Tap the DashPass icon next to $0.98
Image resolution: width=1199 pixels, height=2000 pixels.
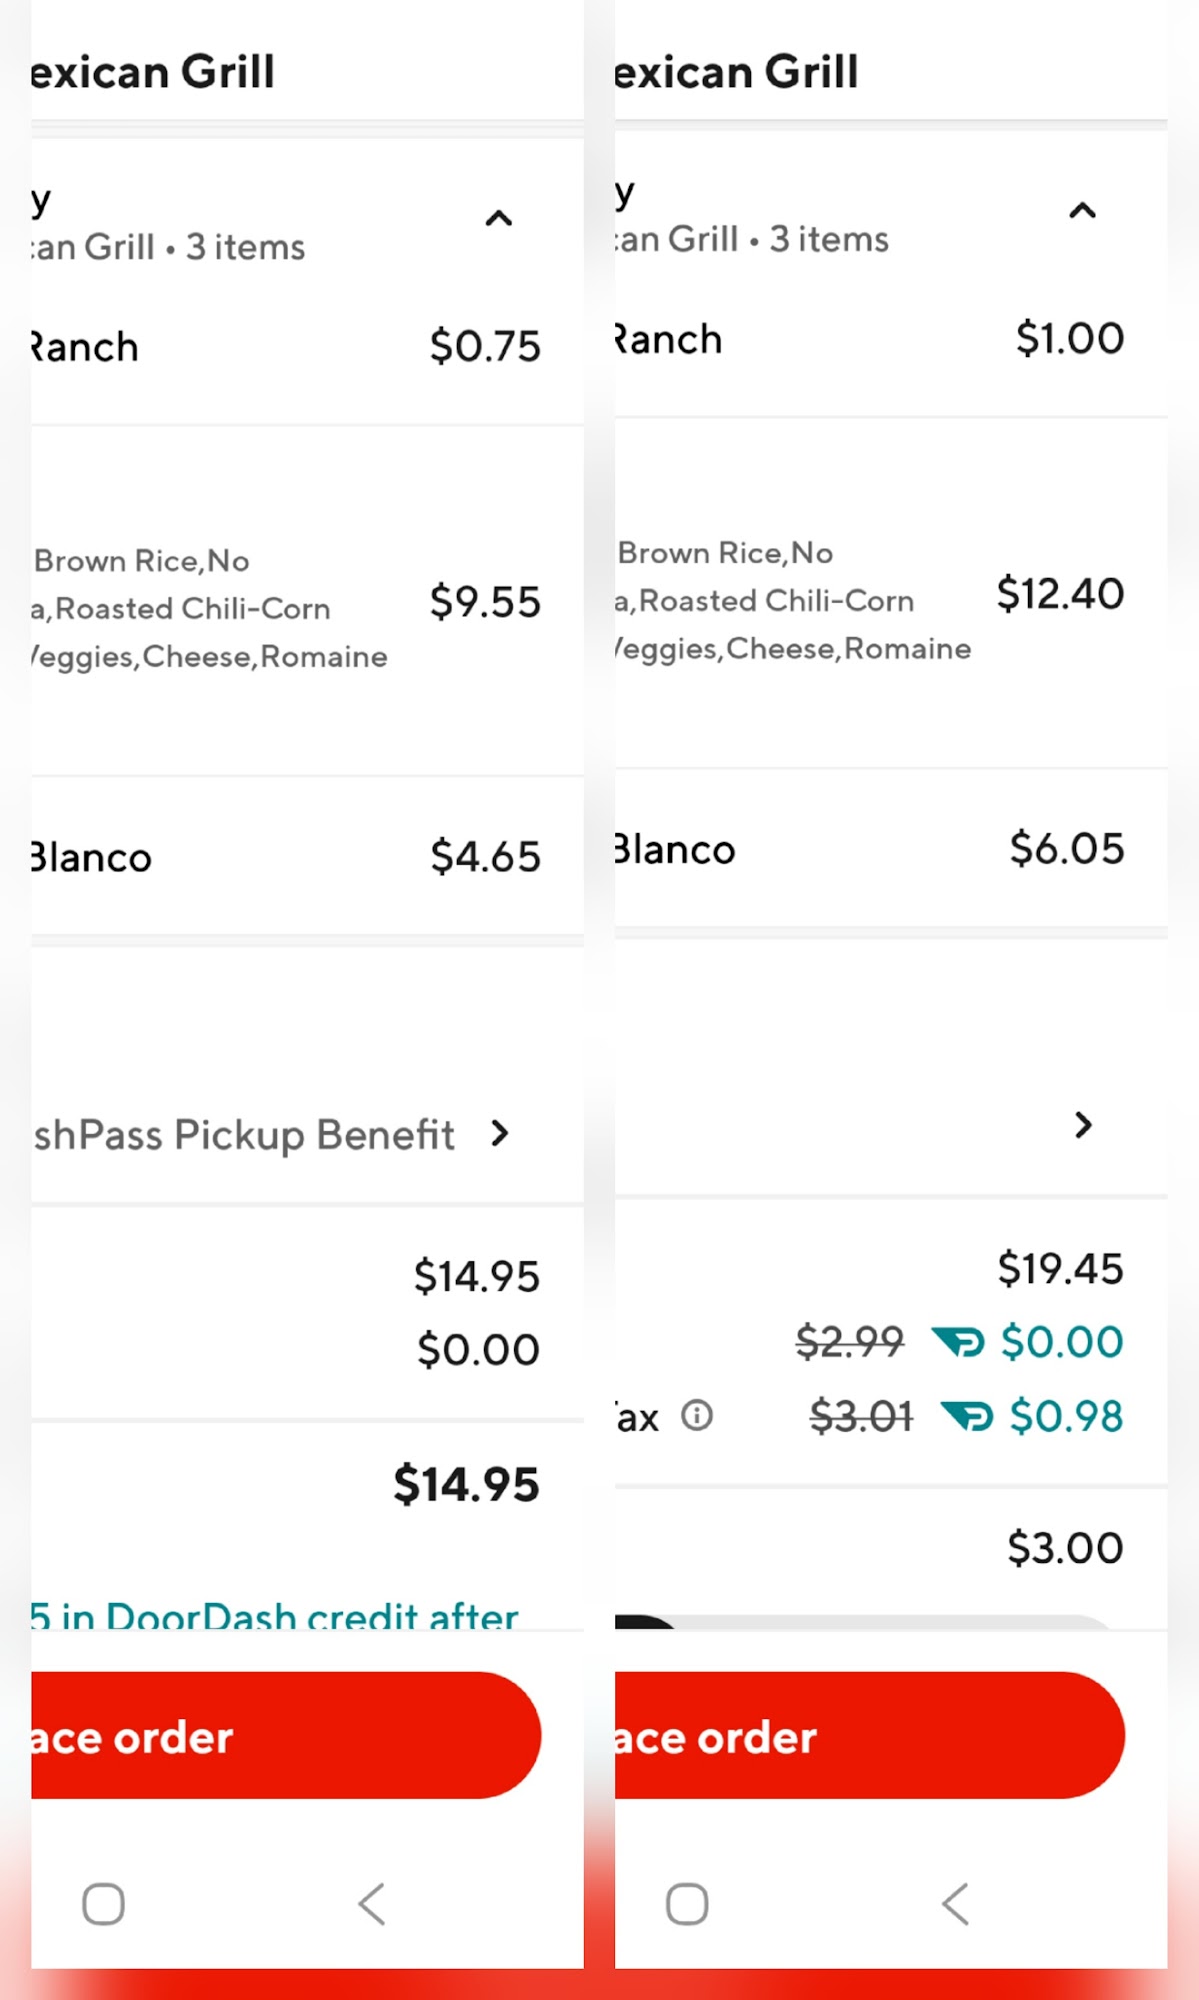[966, 1416]
